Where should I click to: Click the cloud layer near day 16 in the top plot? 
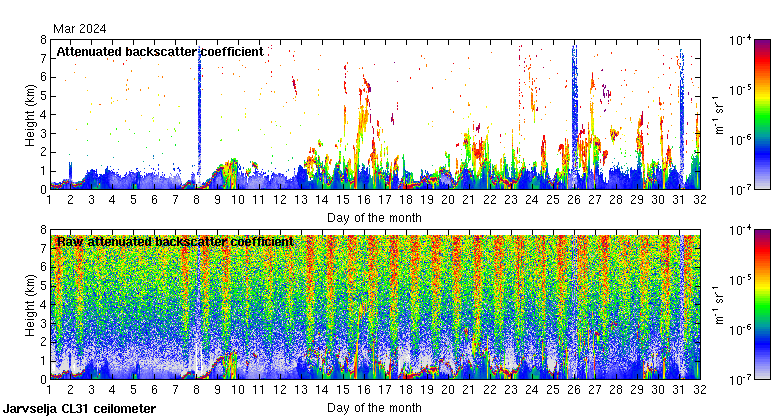click(365, 107)
